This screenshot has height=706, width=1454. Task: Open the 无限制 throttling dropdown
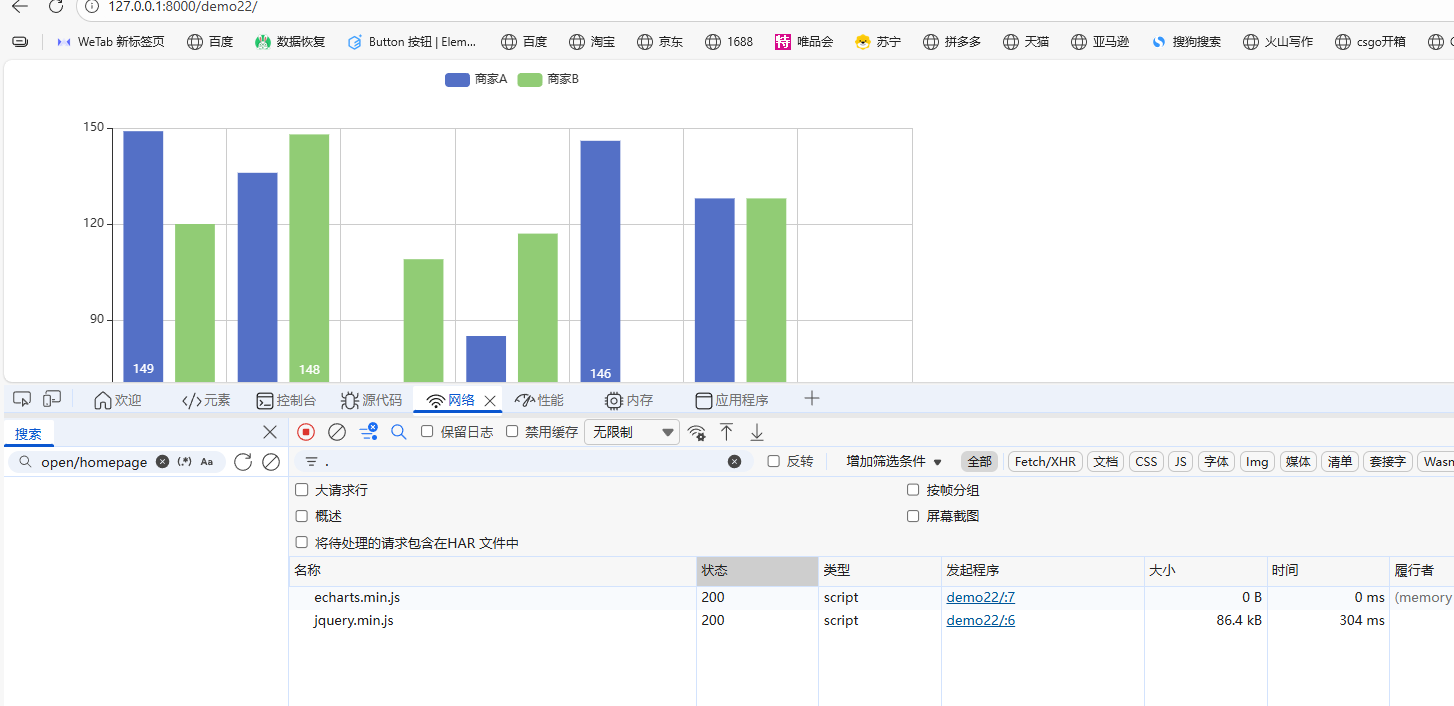[631, 432]
